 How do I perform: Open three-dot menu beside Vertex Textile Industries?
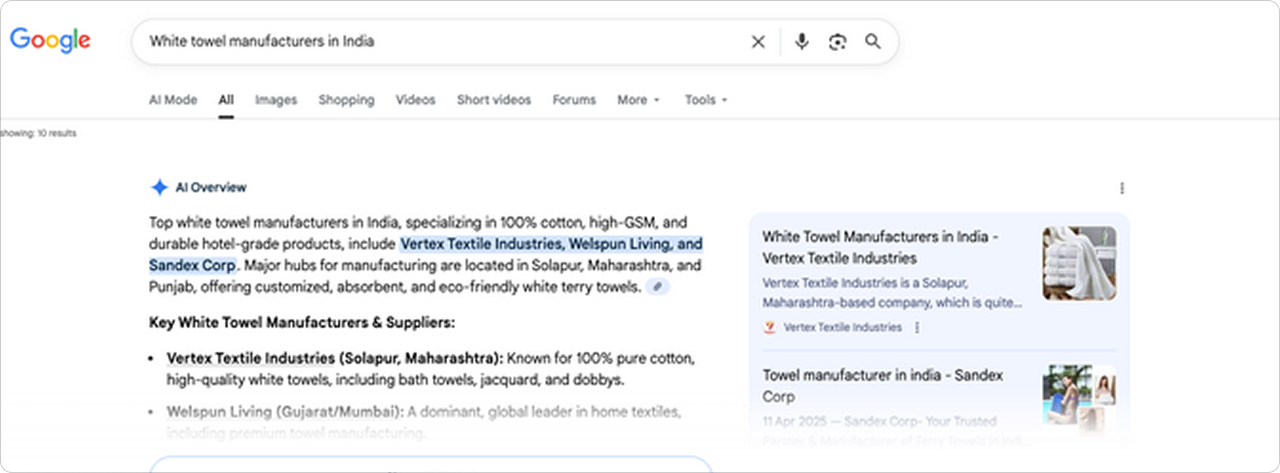(x=917, y=327)
